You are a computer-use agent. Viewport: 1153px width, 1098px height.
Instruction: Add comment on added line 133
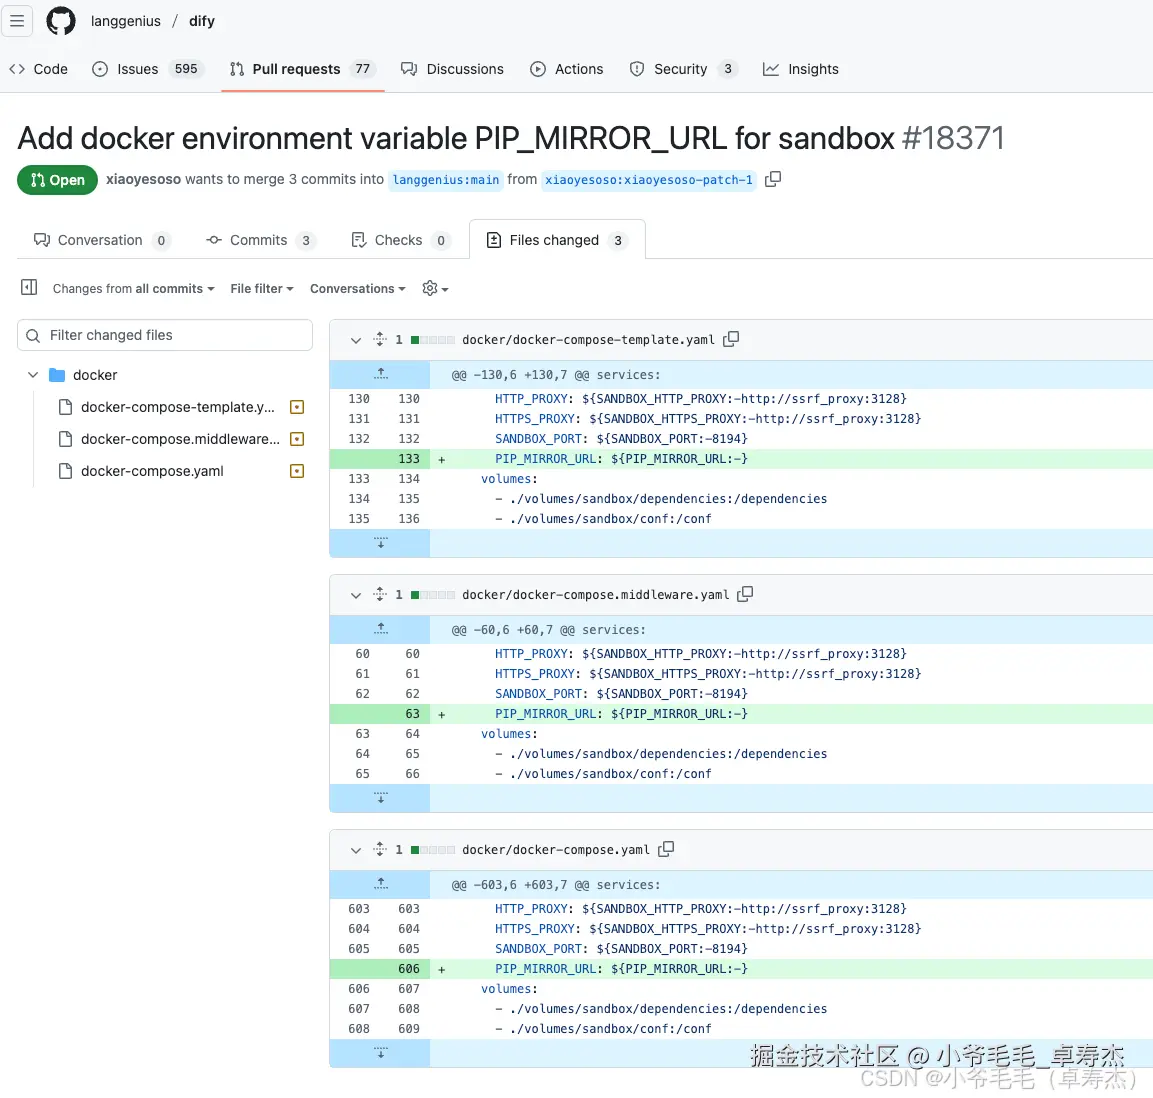pos(442,459)
